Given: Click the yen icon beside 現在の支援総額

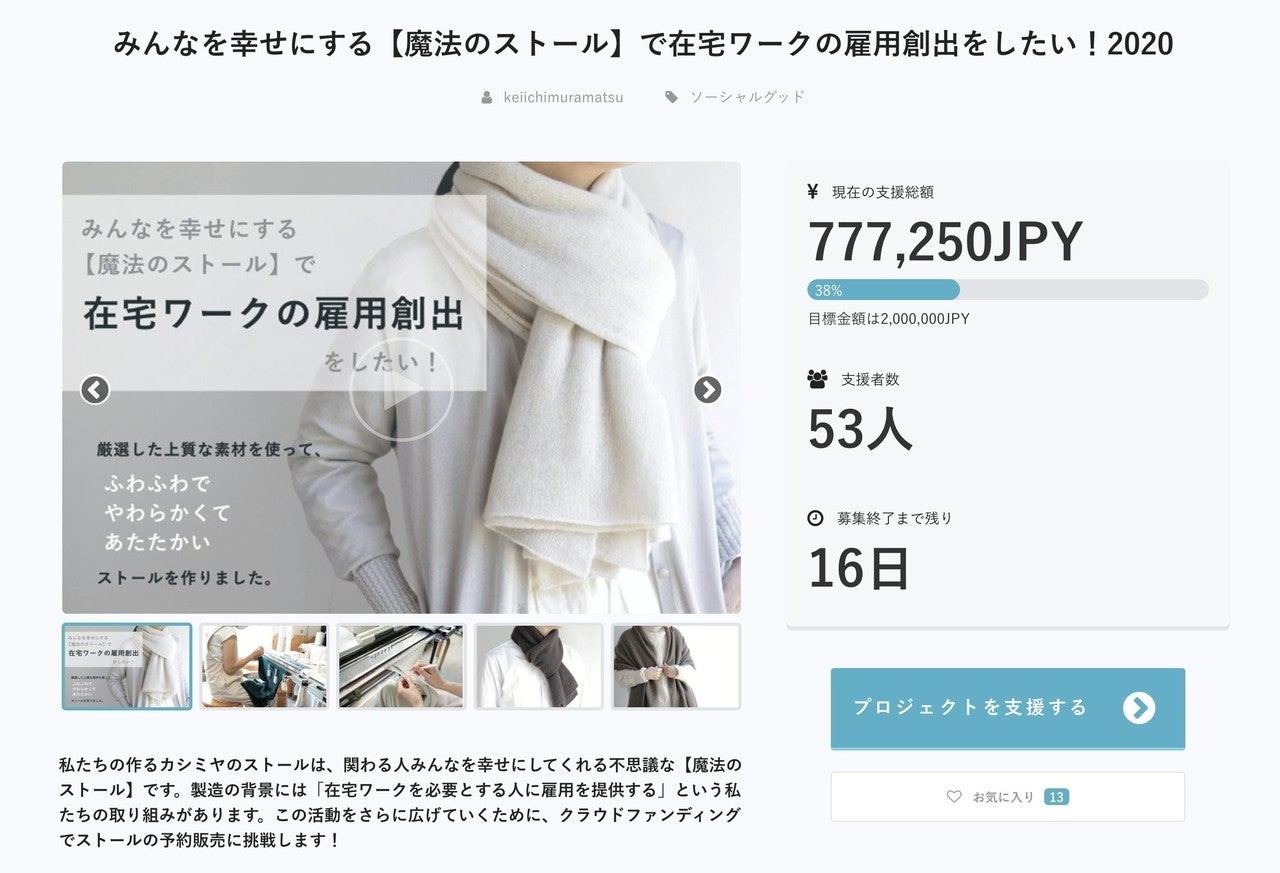Looking at the screenshot, I should pyautogui.click(x=812, y=191).
